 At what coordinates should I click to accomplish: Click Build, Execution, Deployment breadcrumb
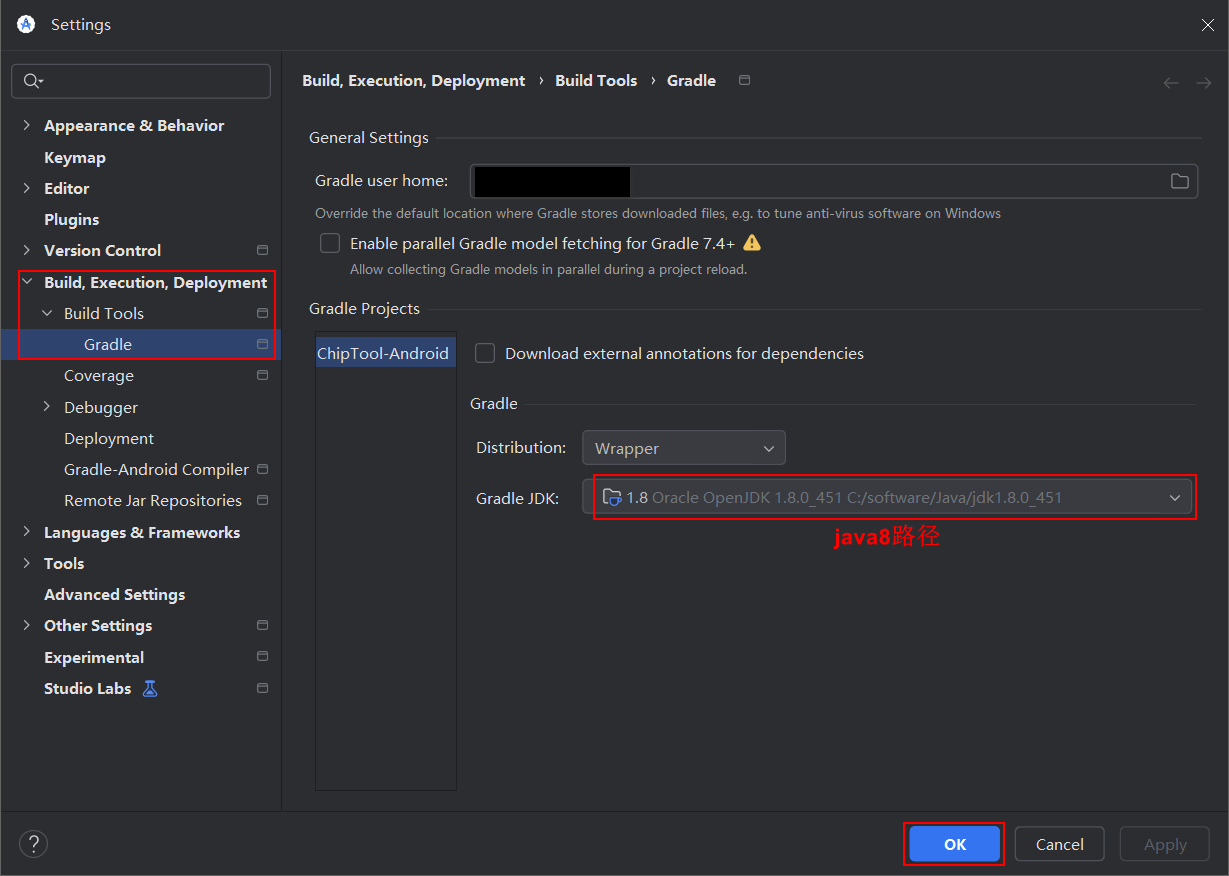413,80
